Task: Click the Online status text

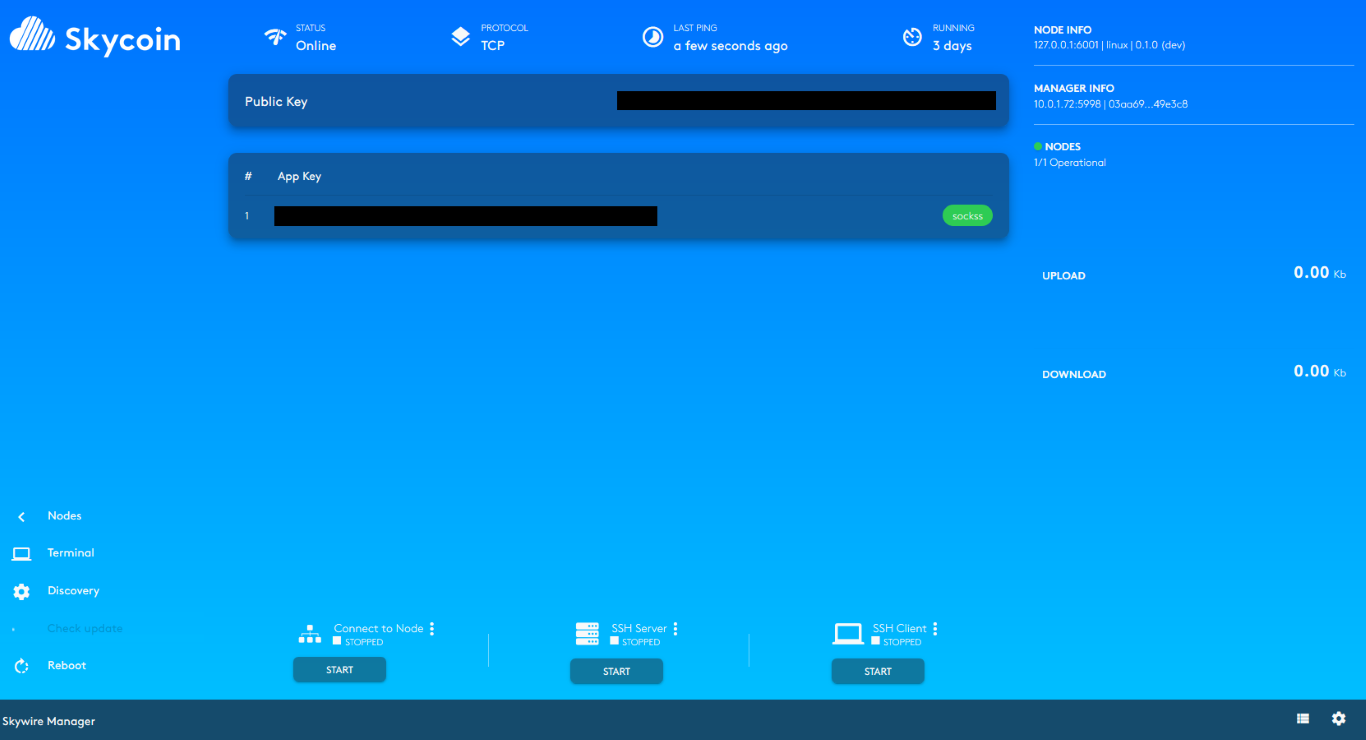Action: pos(316,46)
